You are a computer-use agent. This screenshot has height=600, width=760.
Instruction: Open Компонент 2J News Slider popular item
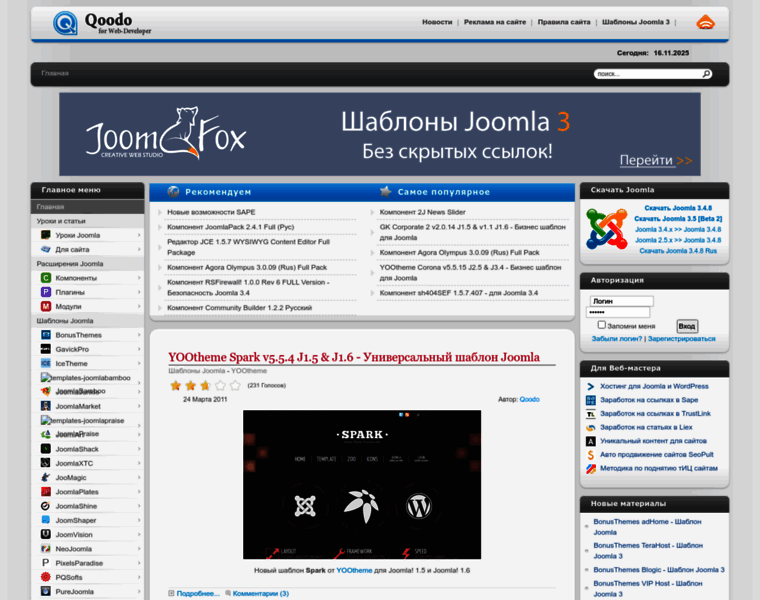[x=422, y=212]
